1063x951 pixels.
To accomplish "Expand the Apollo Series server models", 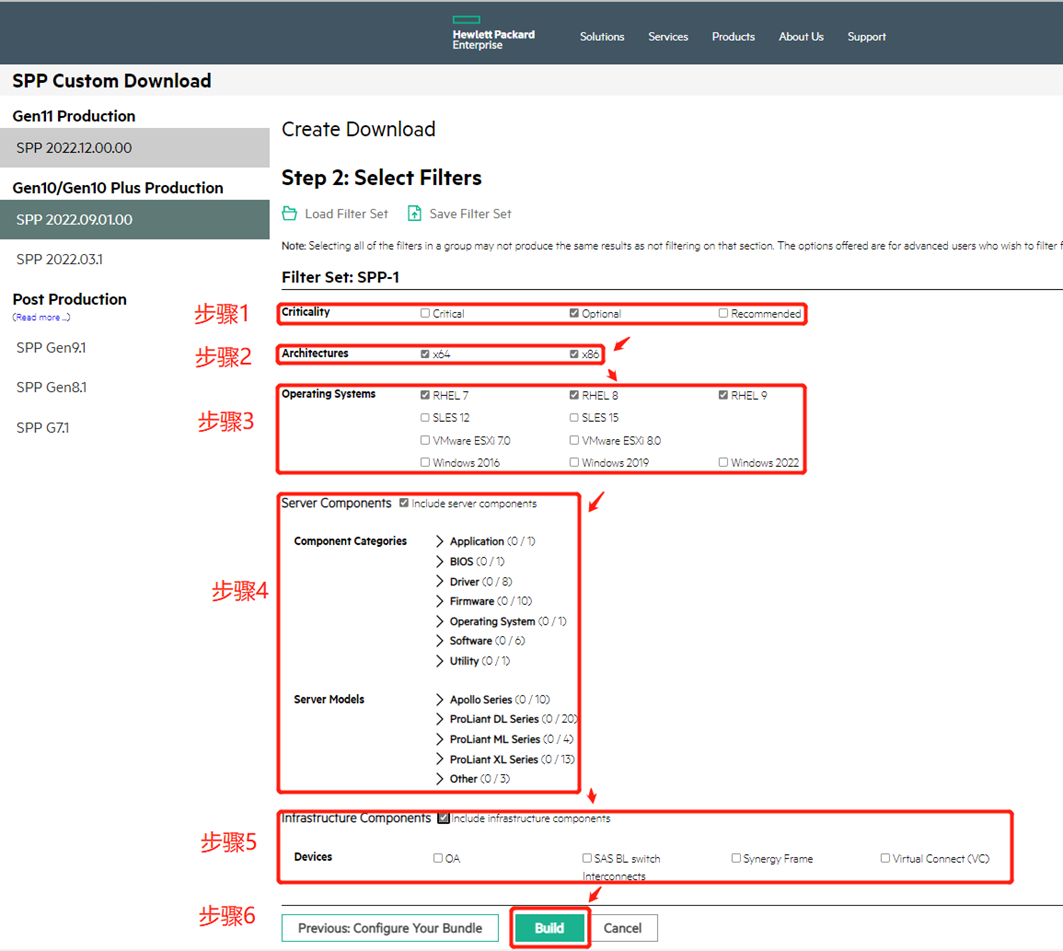I will (440, 700).
